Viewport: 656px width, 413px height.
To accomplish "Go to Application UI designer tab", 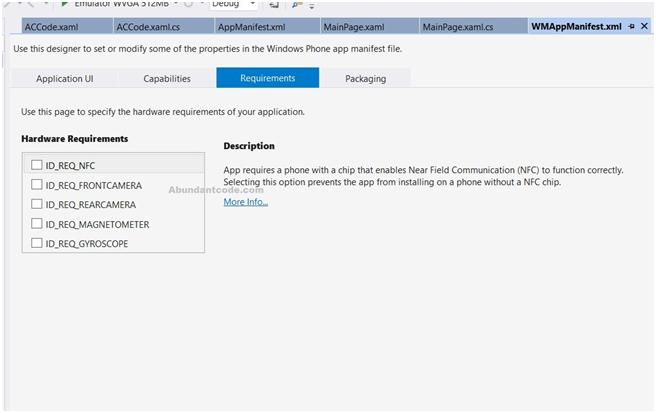I will pyautogui.click(x=64, y=79).
